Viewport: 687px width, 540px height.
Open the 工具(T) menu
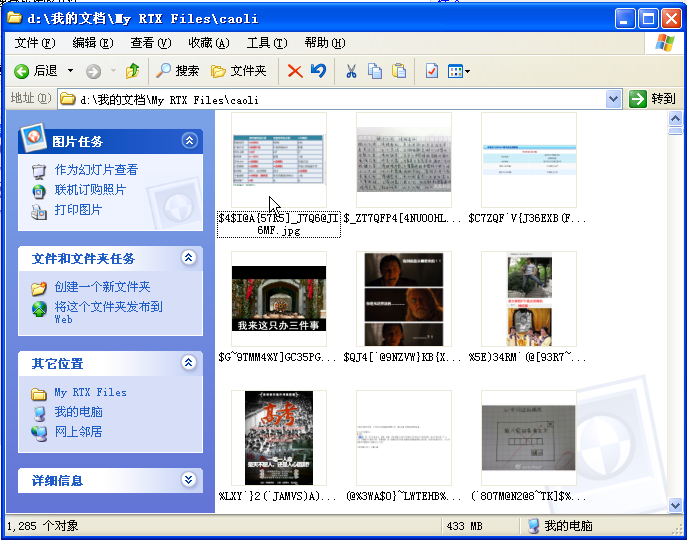coord(267,43)
